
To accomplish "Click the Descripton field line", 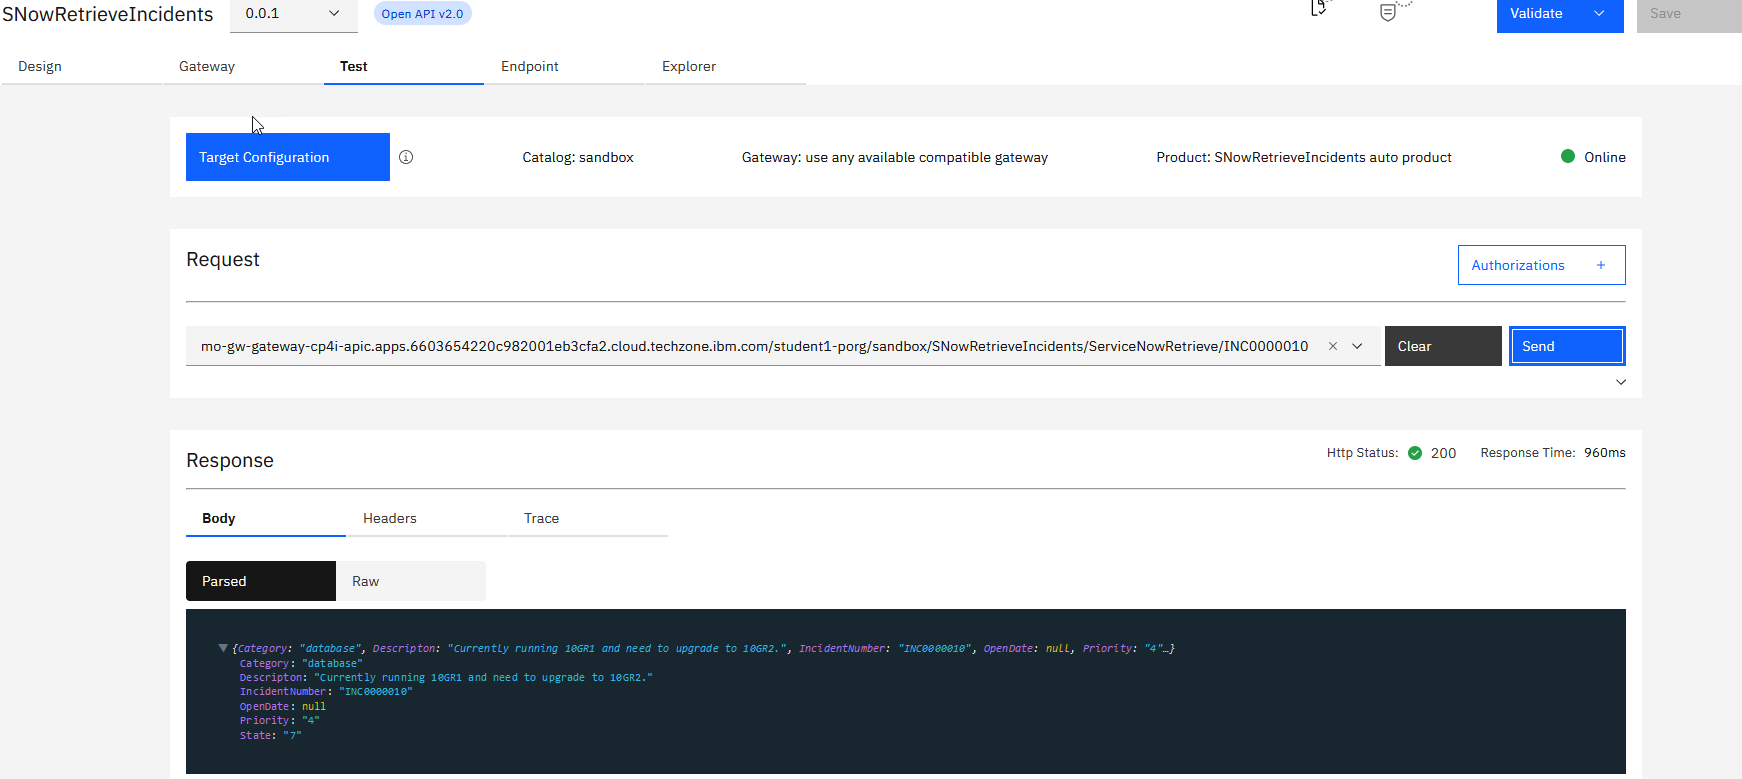I will point(446,677).
